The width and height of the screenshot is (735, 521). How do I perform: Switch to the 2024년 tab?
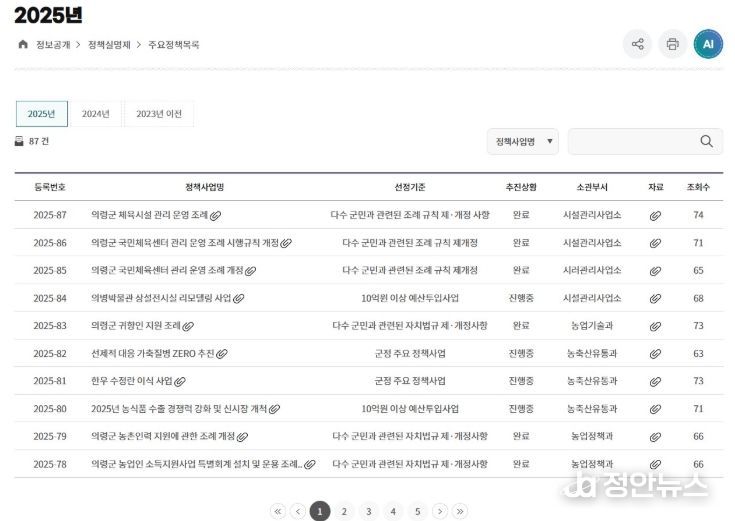pos(96,114)
